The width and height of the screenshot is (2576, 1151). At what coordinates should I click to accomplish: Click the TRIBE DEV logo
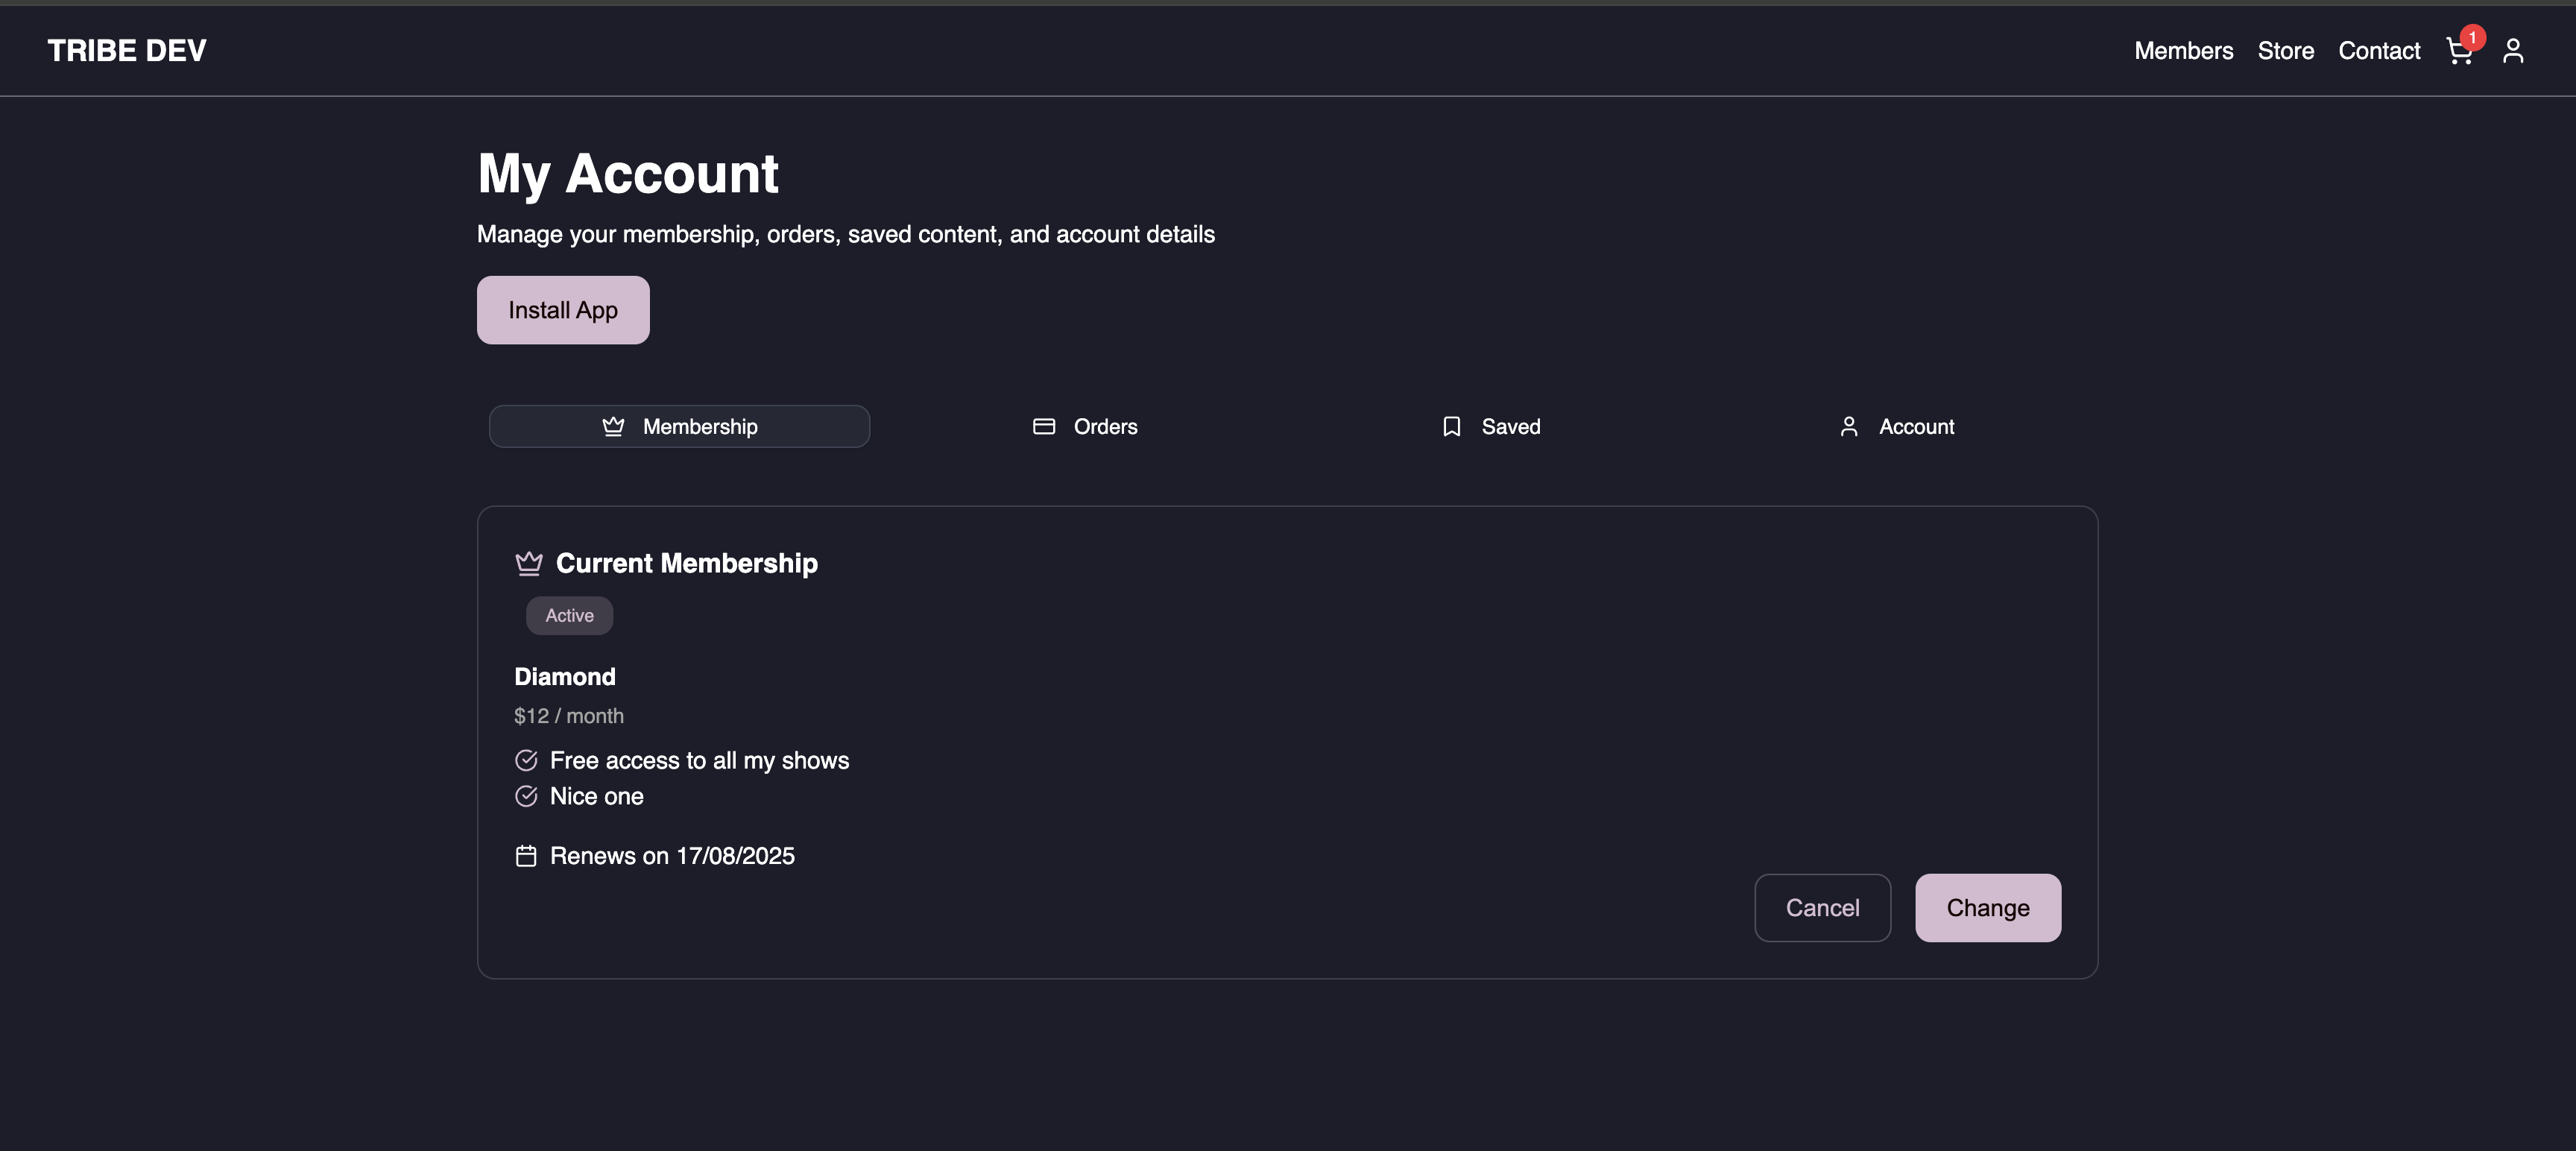pyautogui.click(x=127, y=51)
